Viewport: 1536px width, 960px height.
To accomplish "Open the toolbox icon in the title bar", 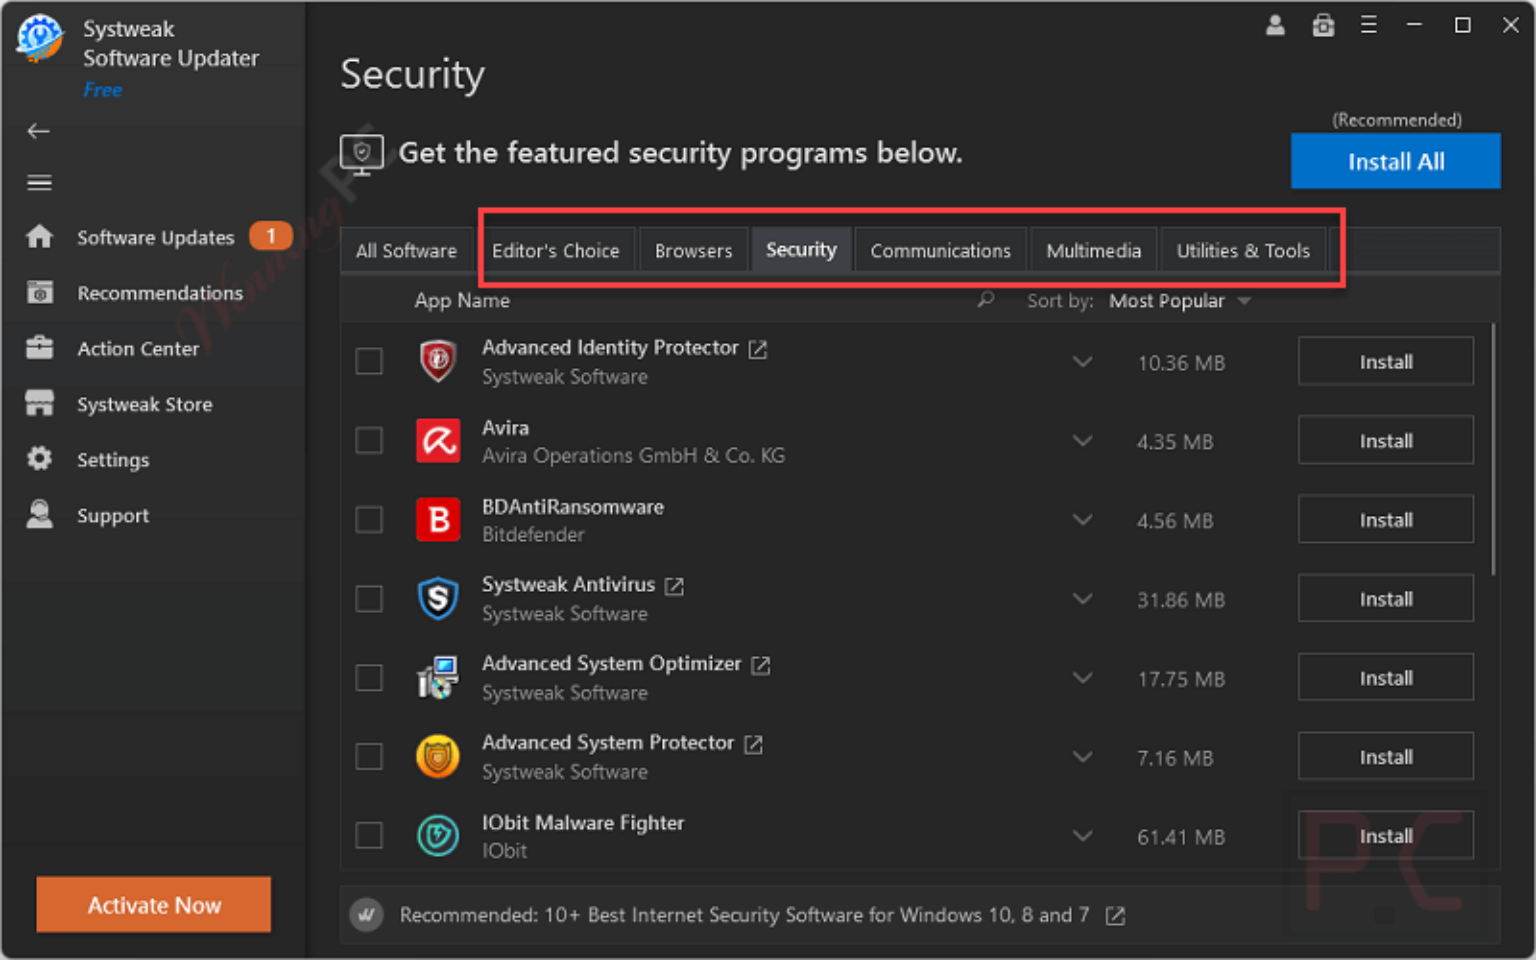I will point(1323,25).
